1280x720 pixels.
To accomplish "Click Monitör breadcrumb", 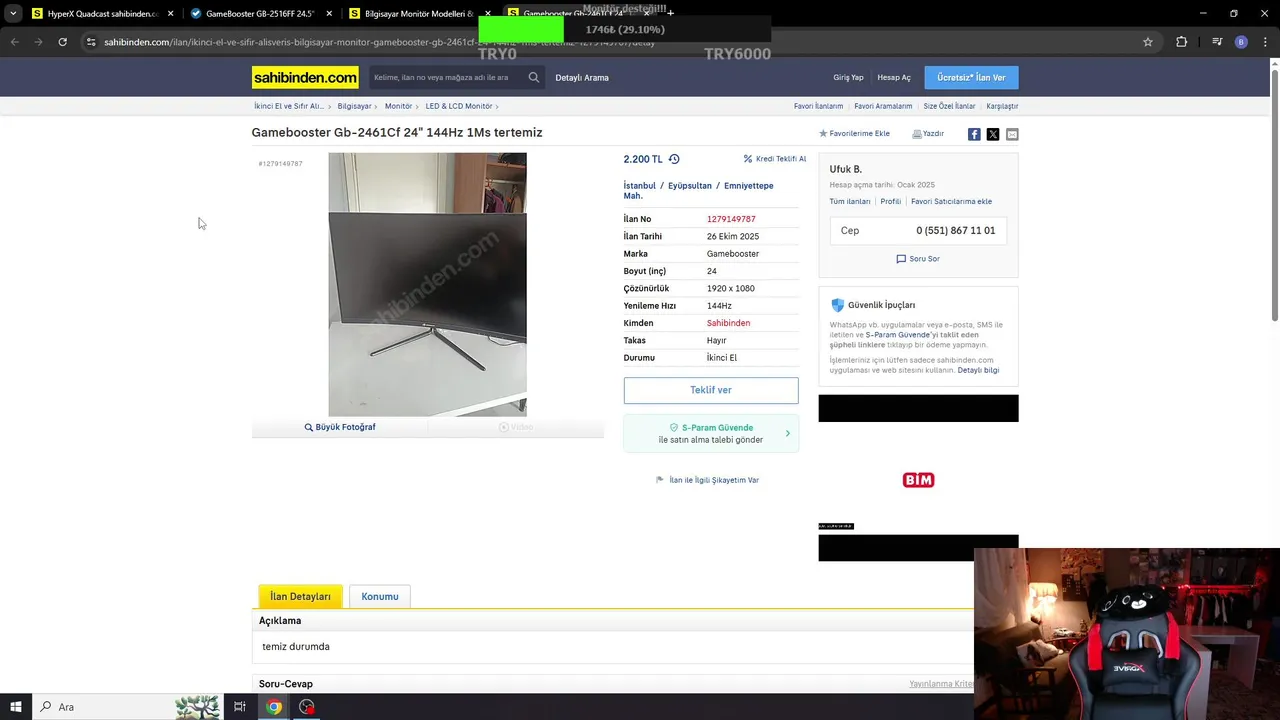I will click(x=398, y=106).
